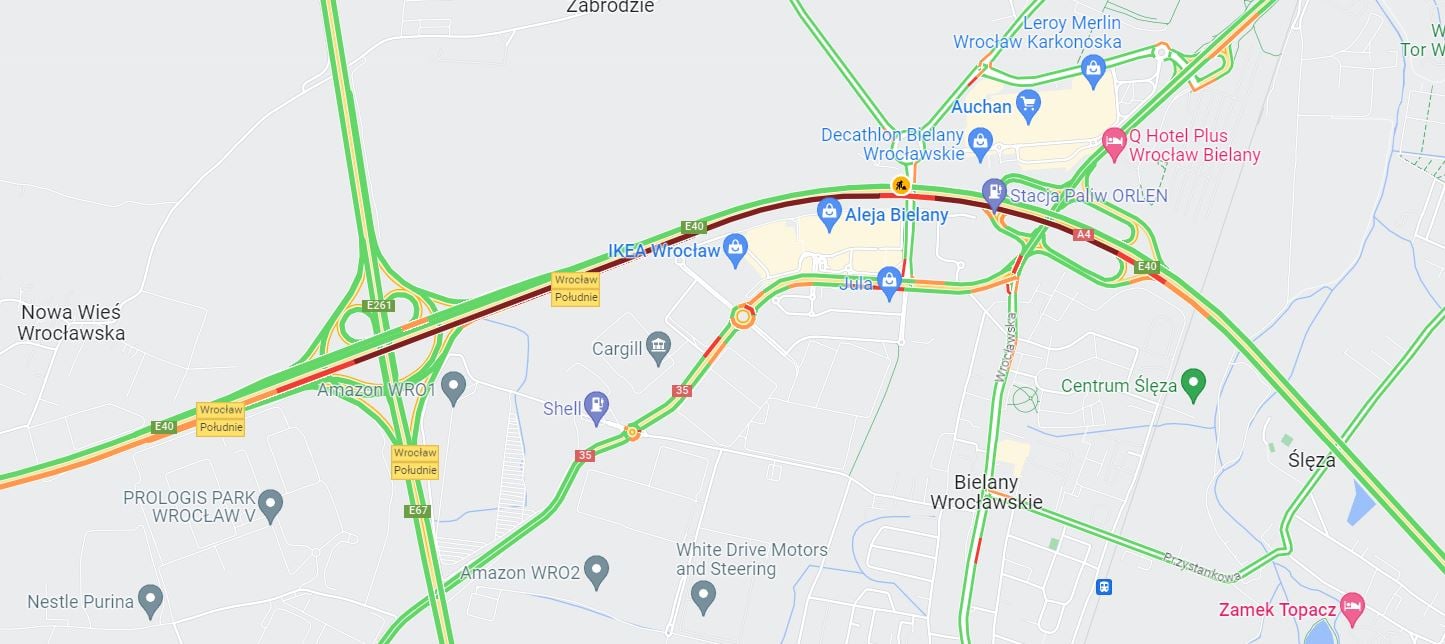Screen dimensions: 1445x644
Task: Open the Q Hotel Plus lodging marker
Action: 1114,144
